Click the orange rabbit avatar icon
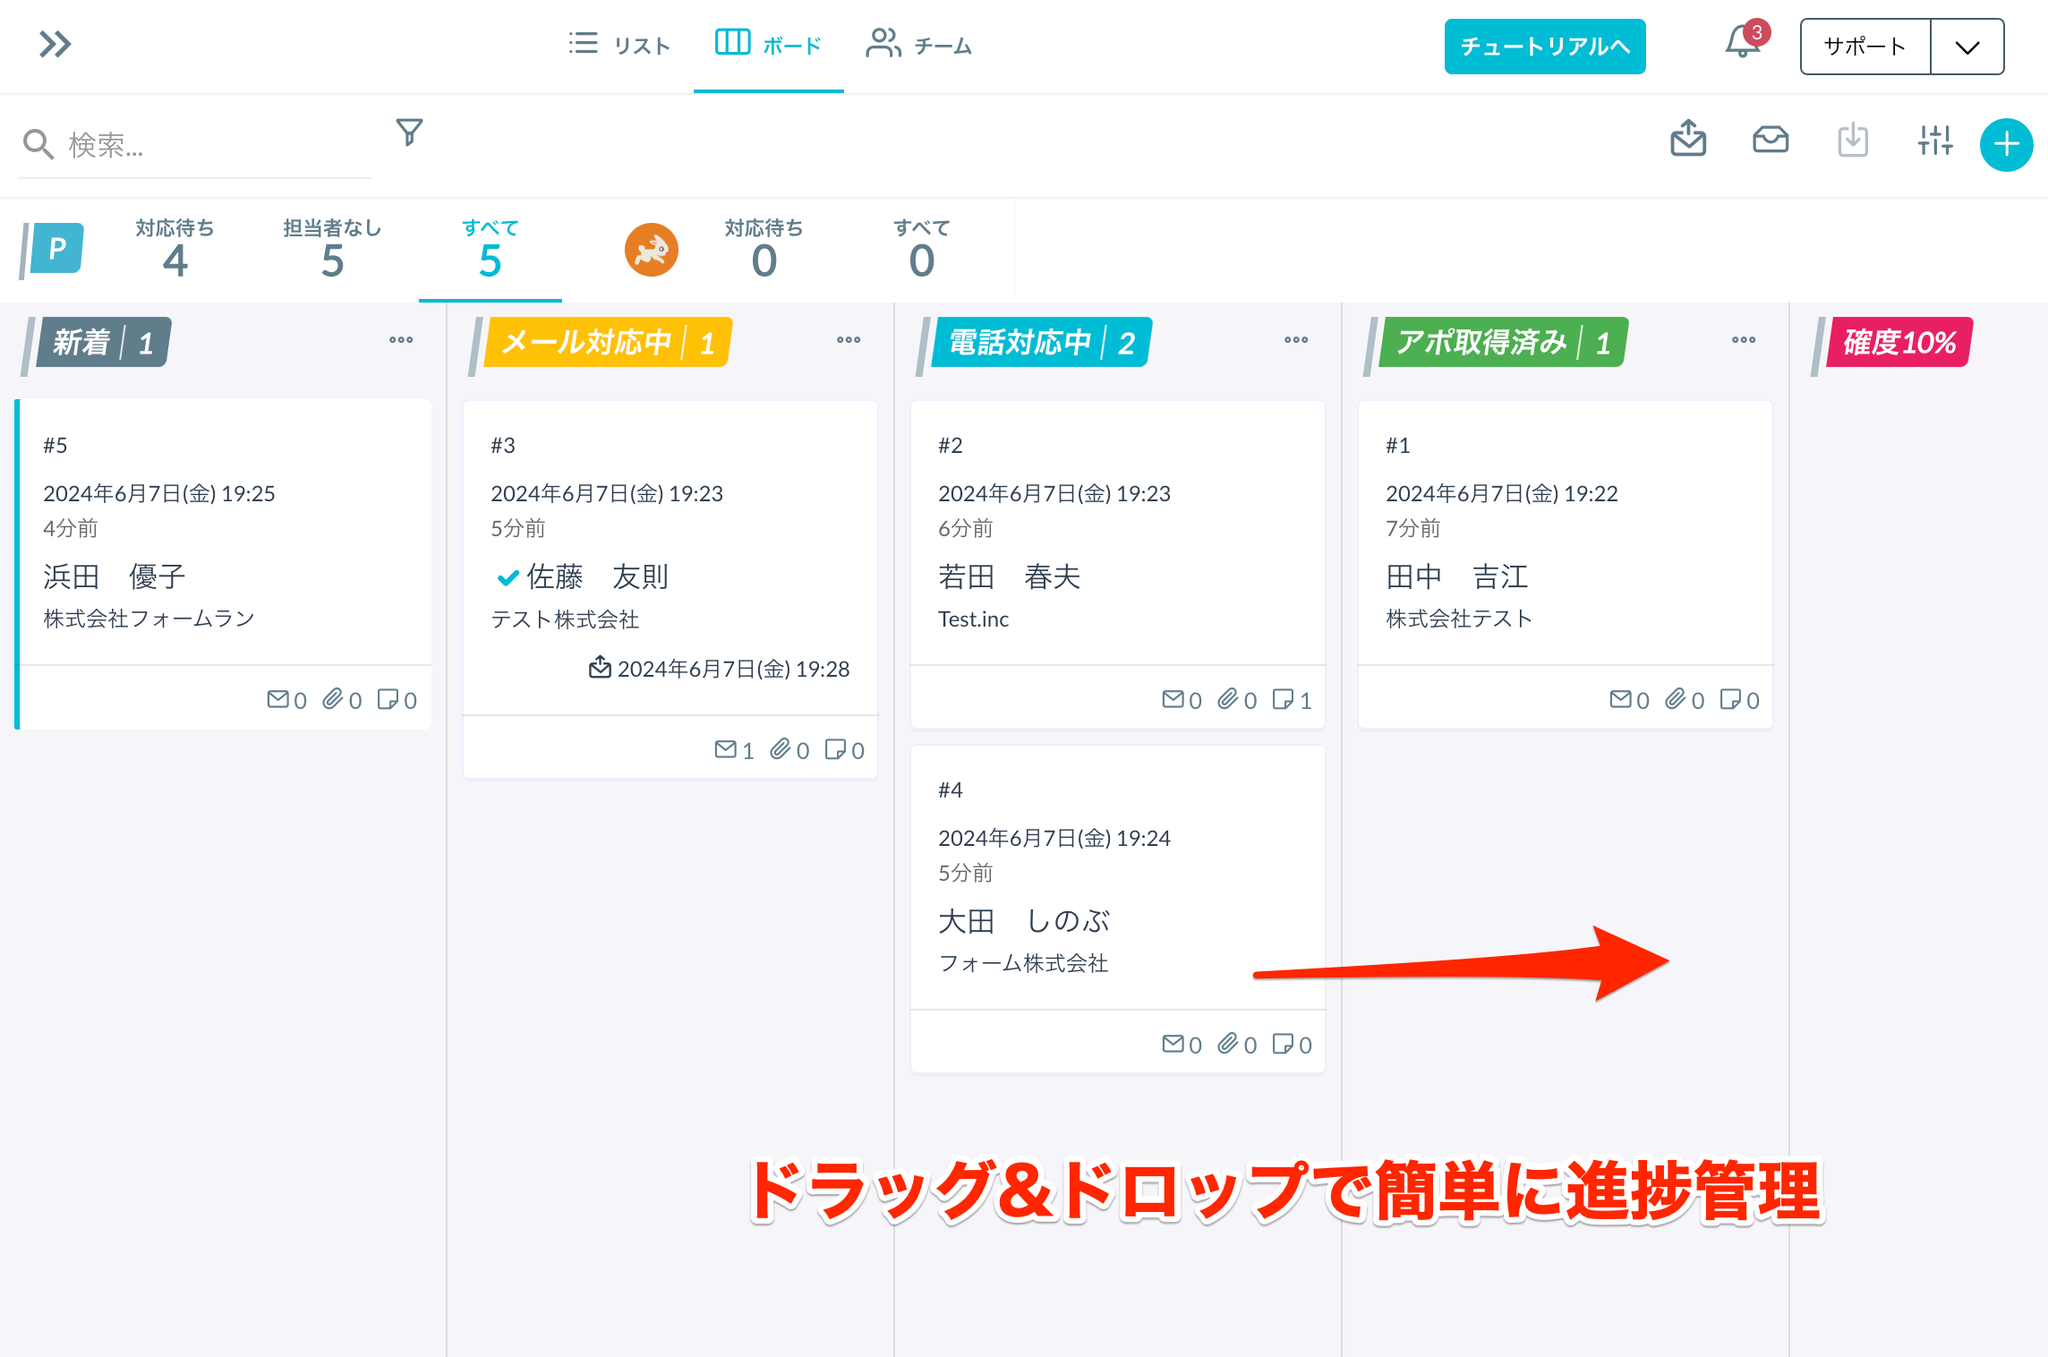The image size is (2048, 1357). tap(651, 249)
